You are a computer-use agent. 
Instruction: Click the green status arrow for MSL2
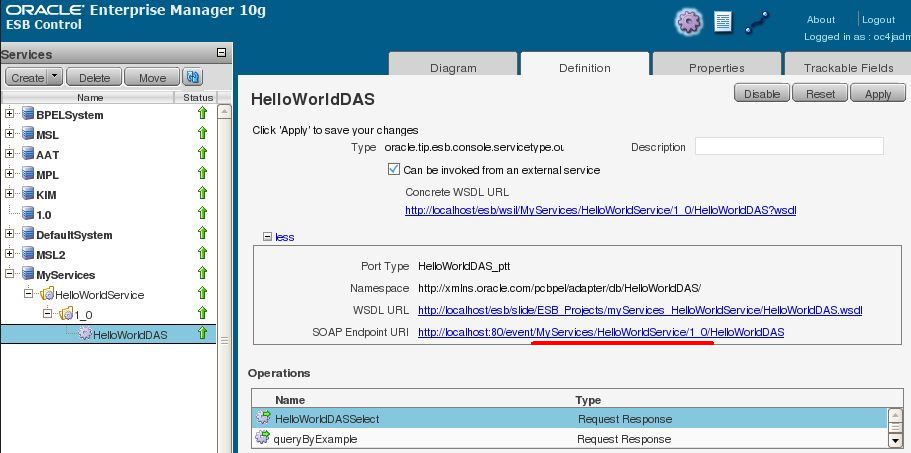[202, 253]
